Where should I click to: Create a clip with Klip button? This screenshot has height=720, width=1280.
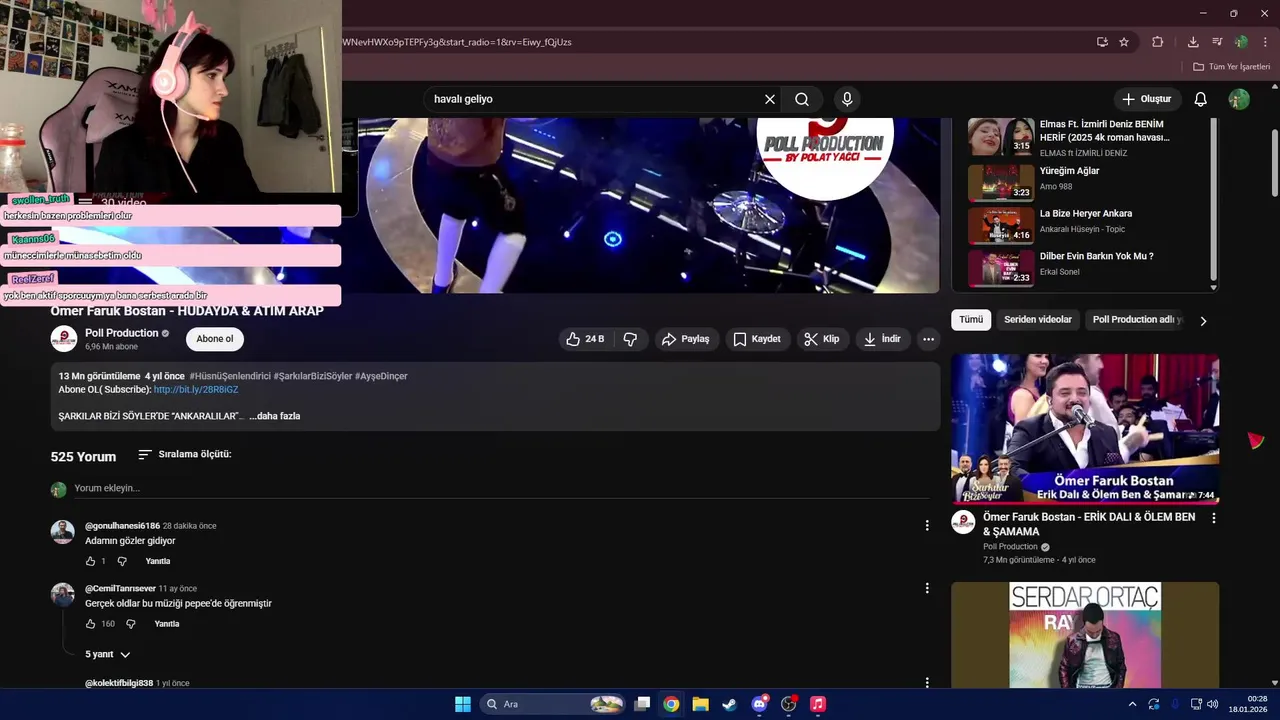pyautogui.click(x=822, y=339)
